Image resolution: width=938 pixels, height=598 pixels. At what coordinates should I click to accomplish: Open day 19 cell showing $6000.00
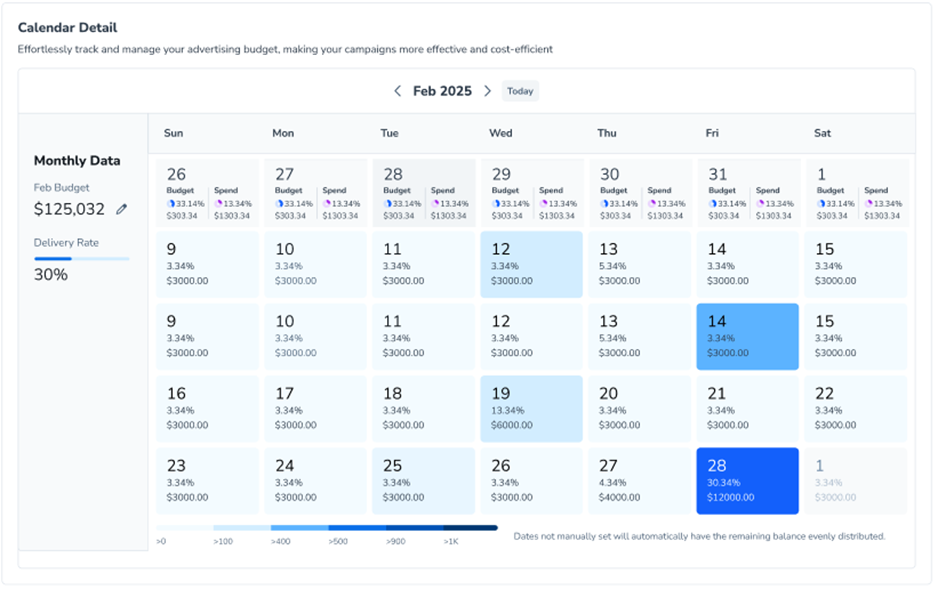(x=531, y=409)
